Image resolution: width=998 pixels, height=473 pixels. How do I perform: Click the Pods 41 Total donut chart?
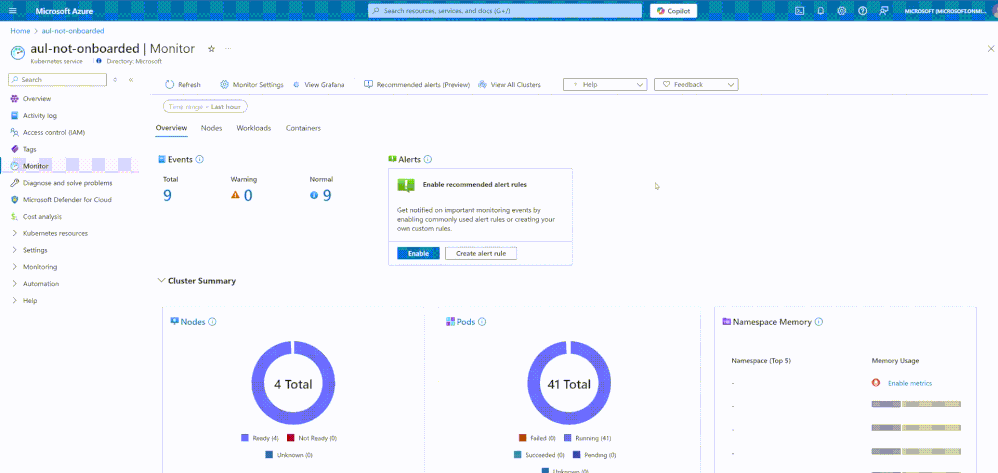(x=569, y=384)
